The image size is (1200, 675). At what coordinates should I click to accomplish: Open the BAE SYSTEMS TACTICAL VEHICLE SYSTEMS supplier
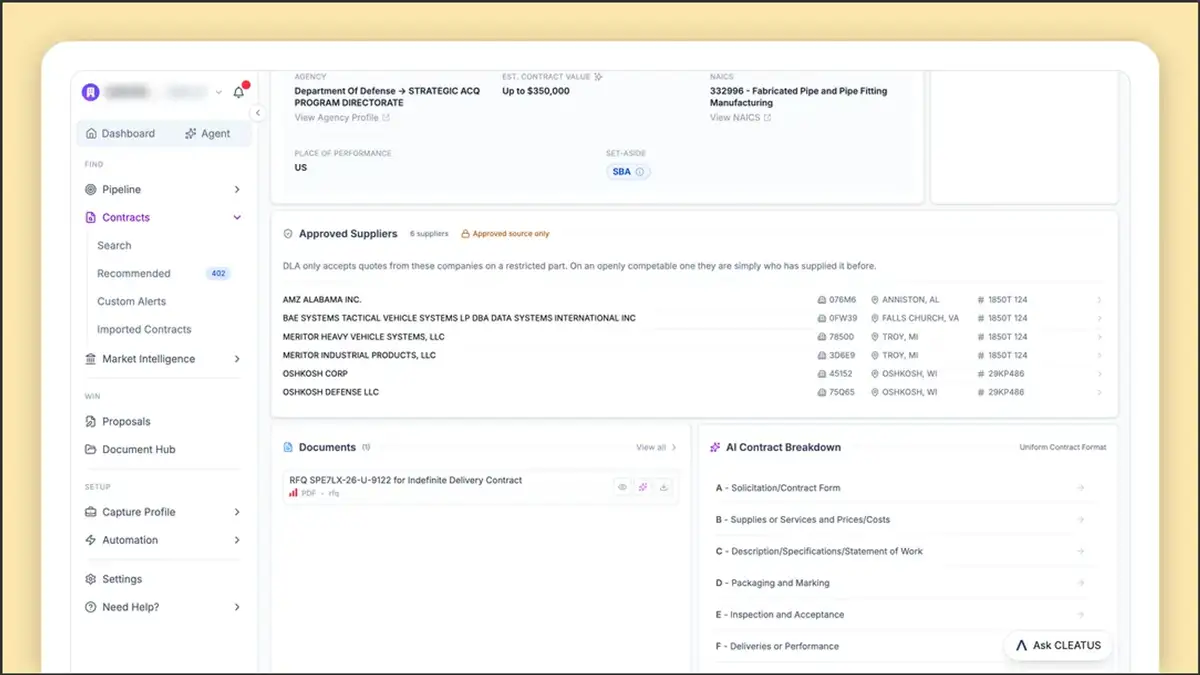click(x=692, y=318)
